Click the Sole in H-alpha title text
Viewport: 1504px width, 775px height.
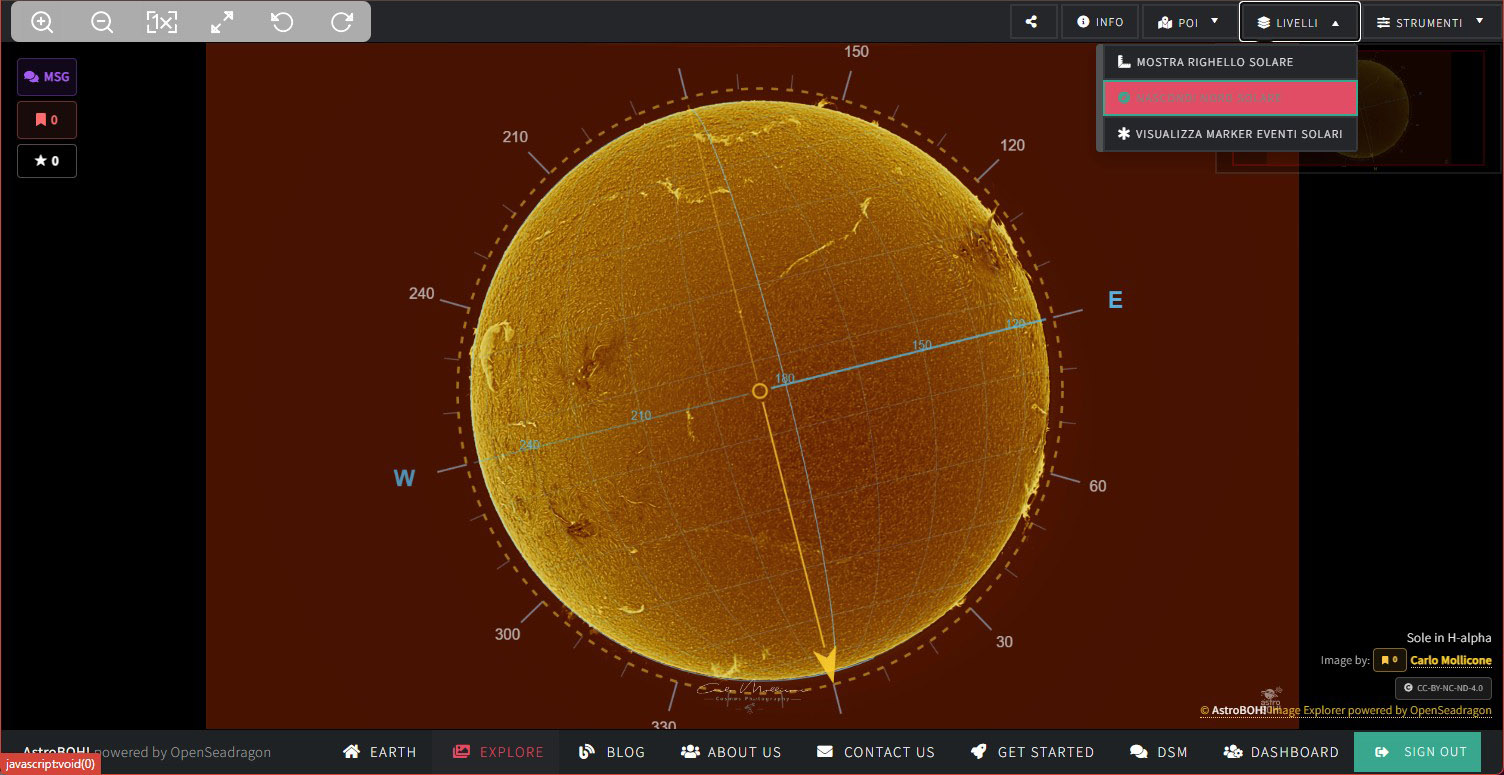click(1449, 638)
